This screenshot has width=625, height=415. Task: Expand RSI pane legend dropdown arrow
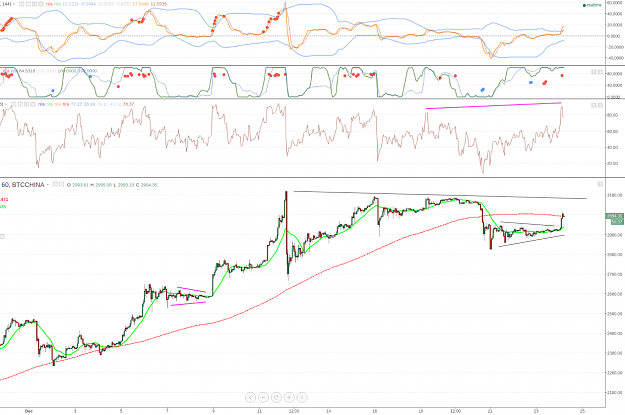tap(6, 104)
